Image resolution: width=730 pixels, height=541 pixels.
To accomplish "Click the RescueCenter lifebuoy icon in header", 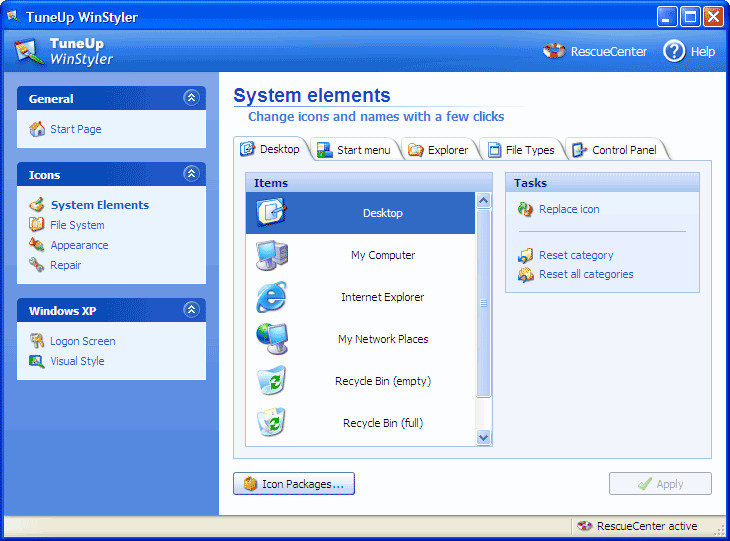I will [x=554, y=51].
